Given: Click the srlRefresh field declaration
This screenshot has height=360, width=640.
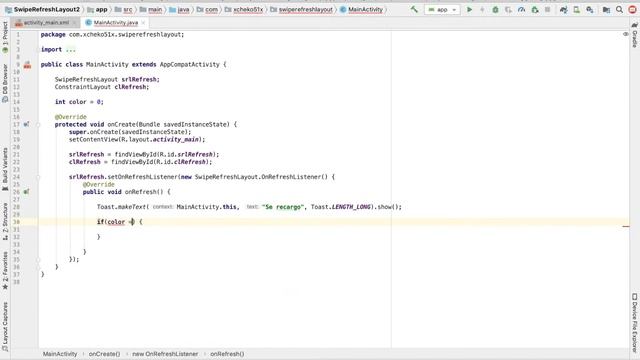Looking at the screenshot, I should (x=107, y=80).
